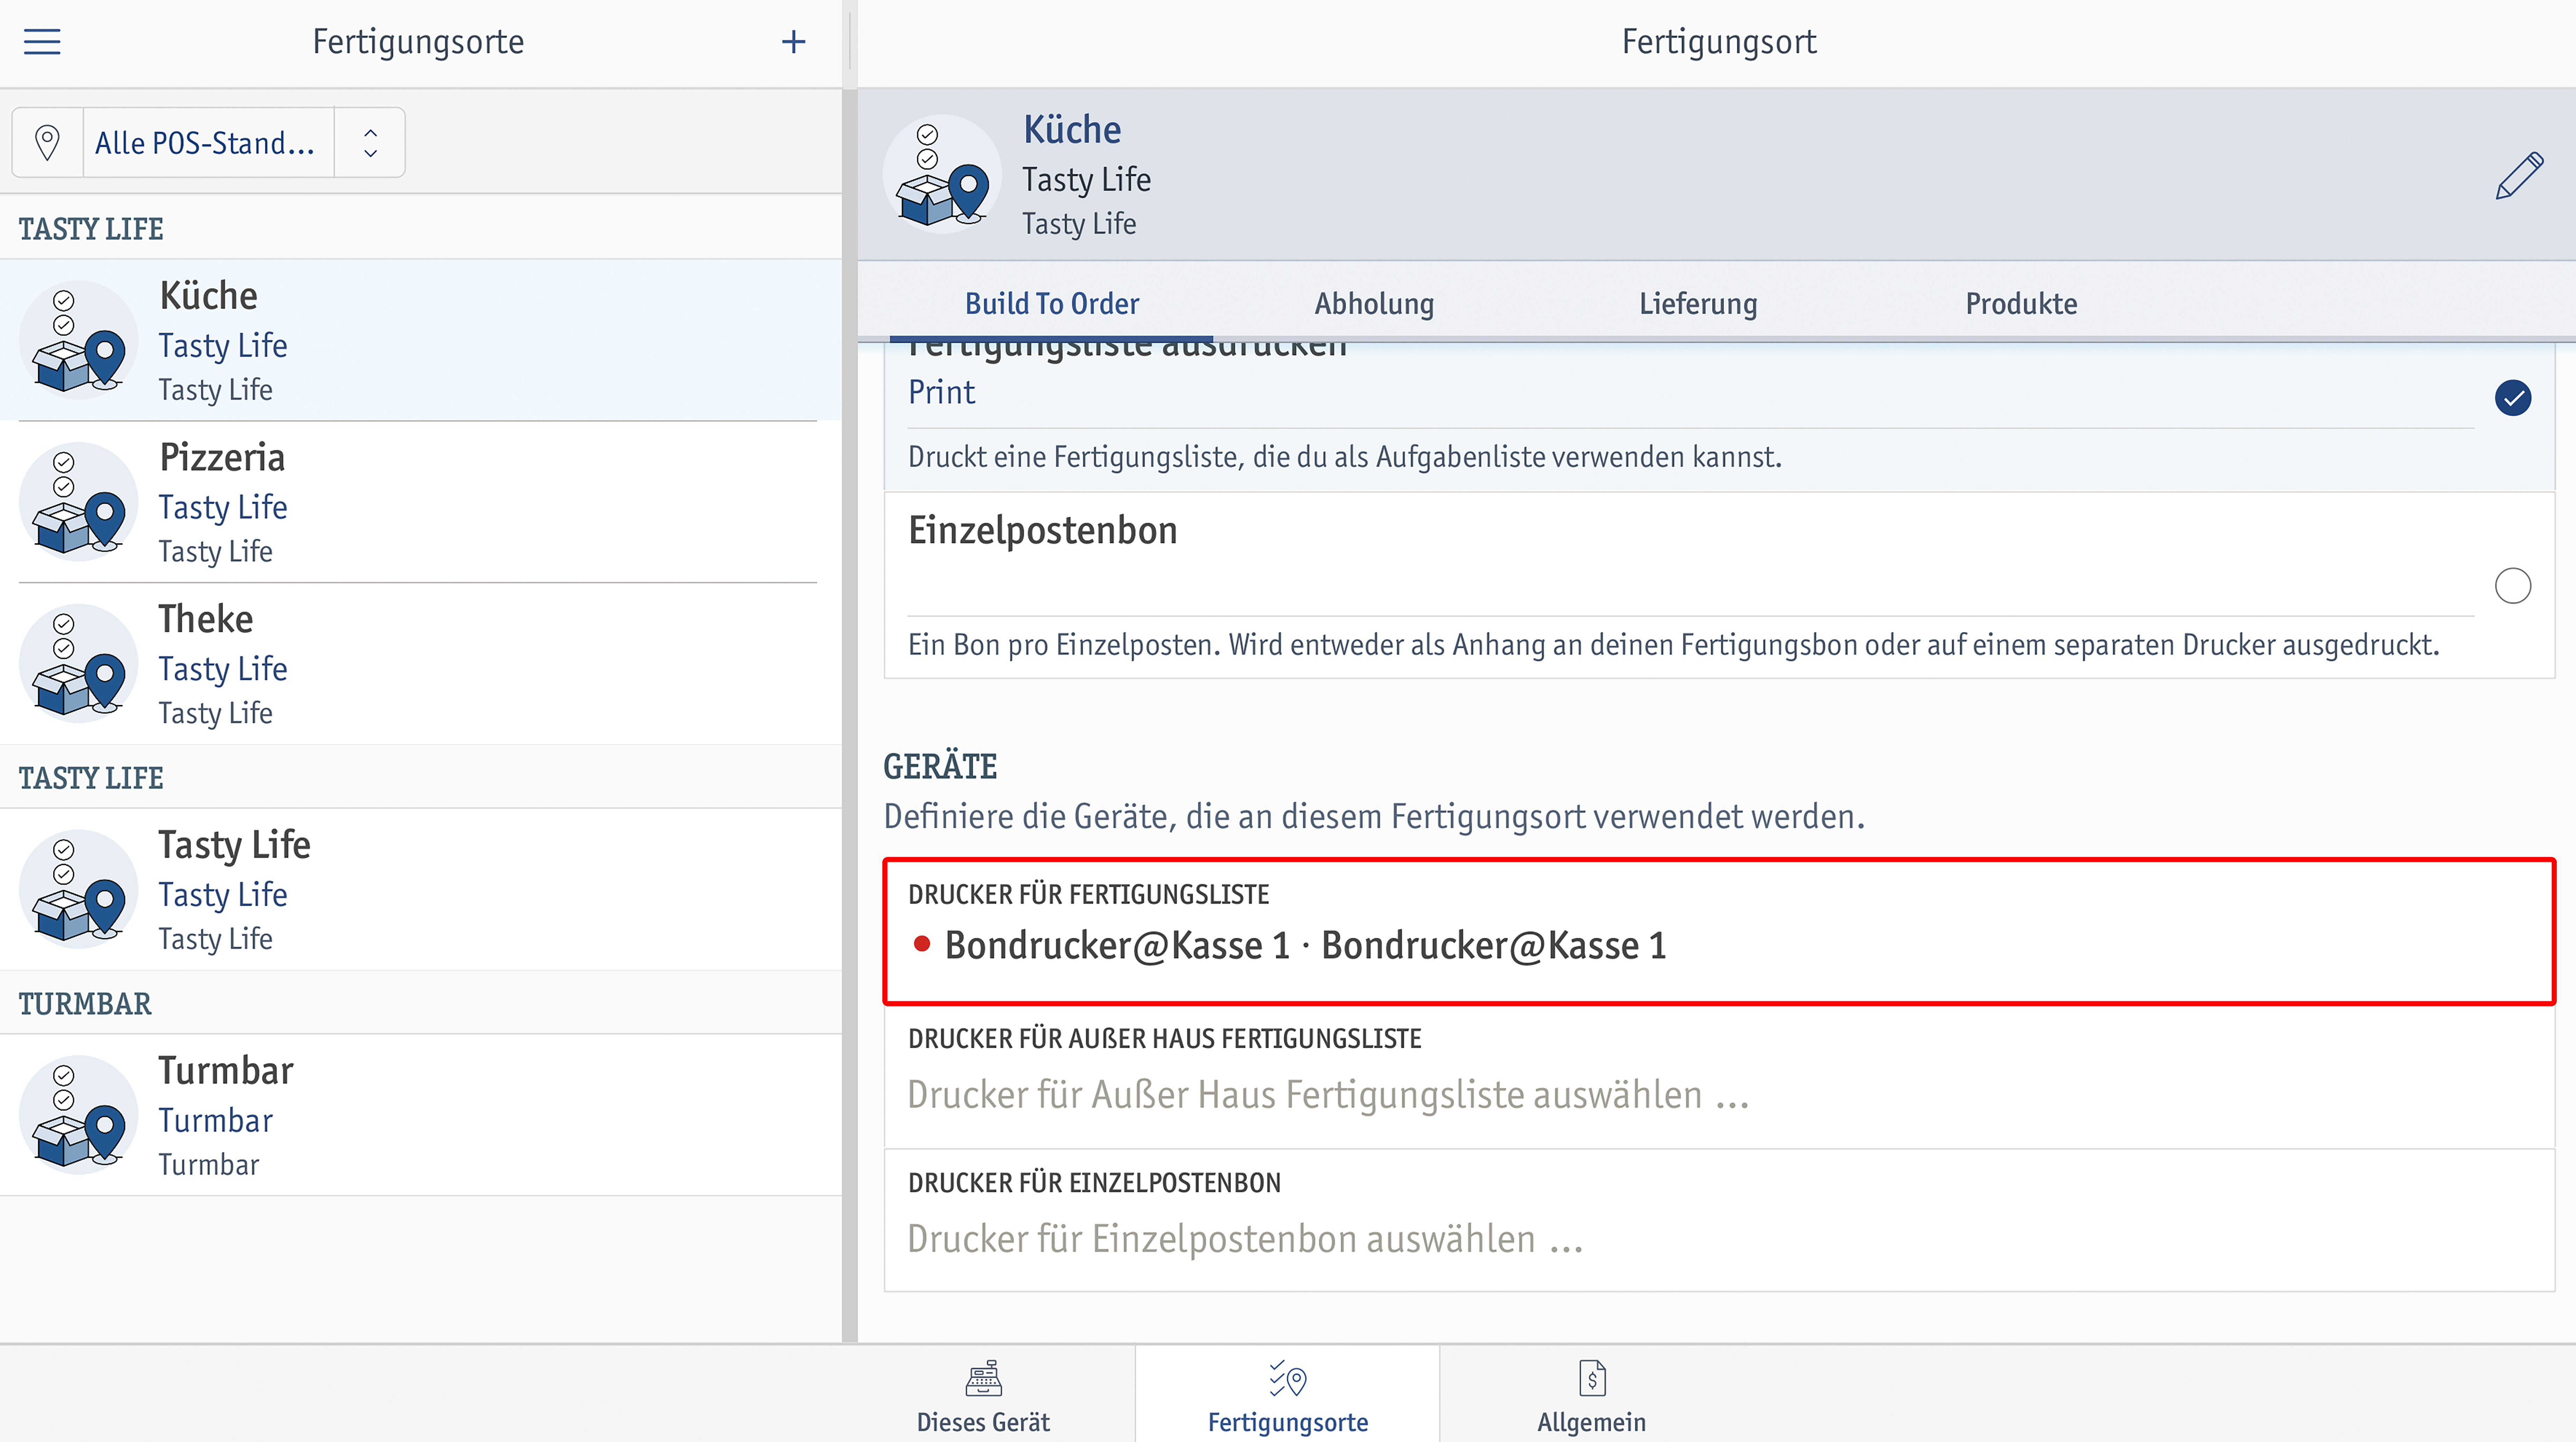This screenshot has height=1442, width=2576.
Task: Click the Fertigungsorte left panel title
Action: [418, 42]
